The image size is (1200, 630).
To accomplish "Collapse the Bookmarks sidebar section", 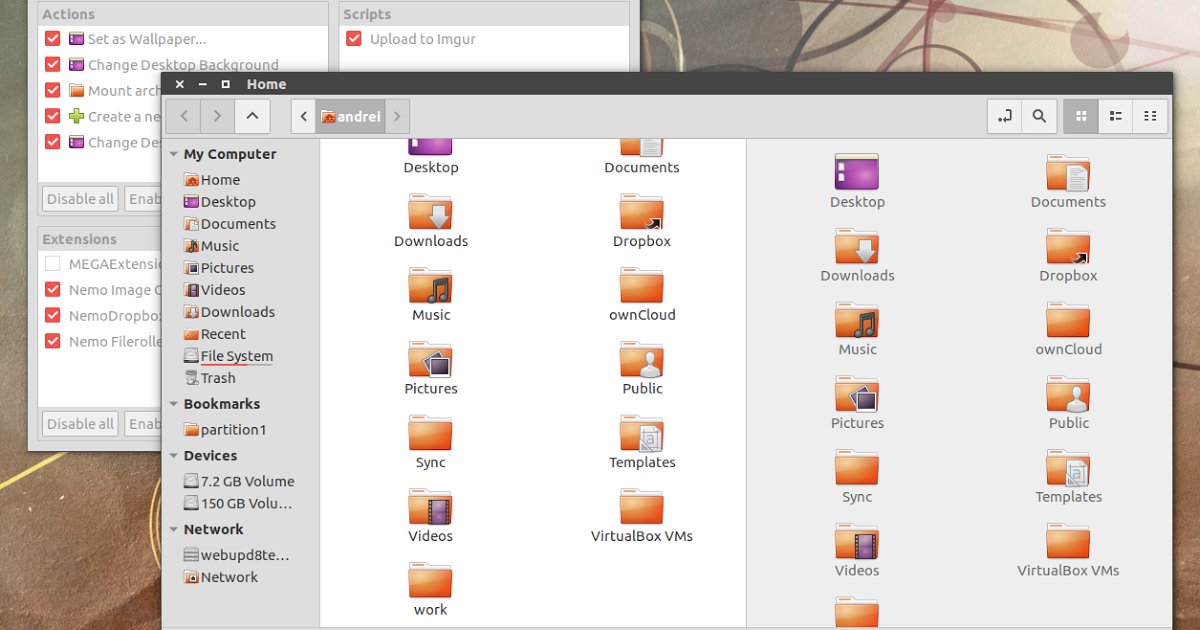I will pos(174,404).
